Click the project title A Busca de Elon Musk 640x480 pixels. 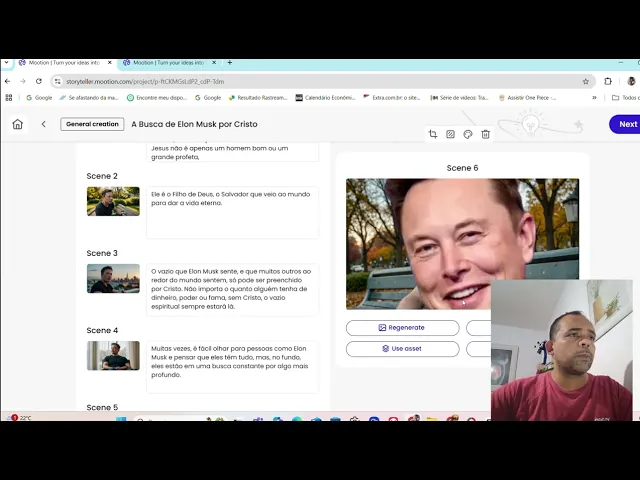(194, 124)
